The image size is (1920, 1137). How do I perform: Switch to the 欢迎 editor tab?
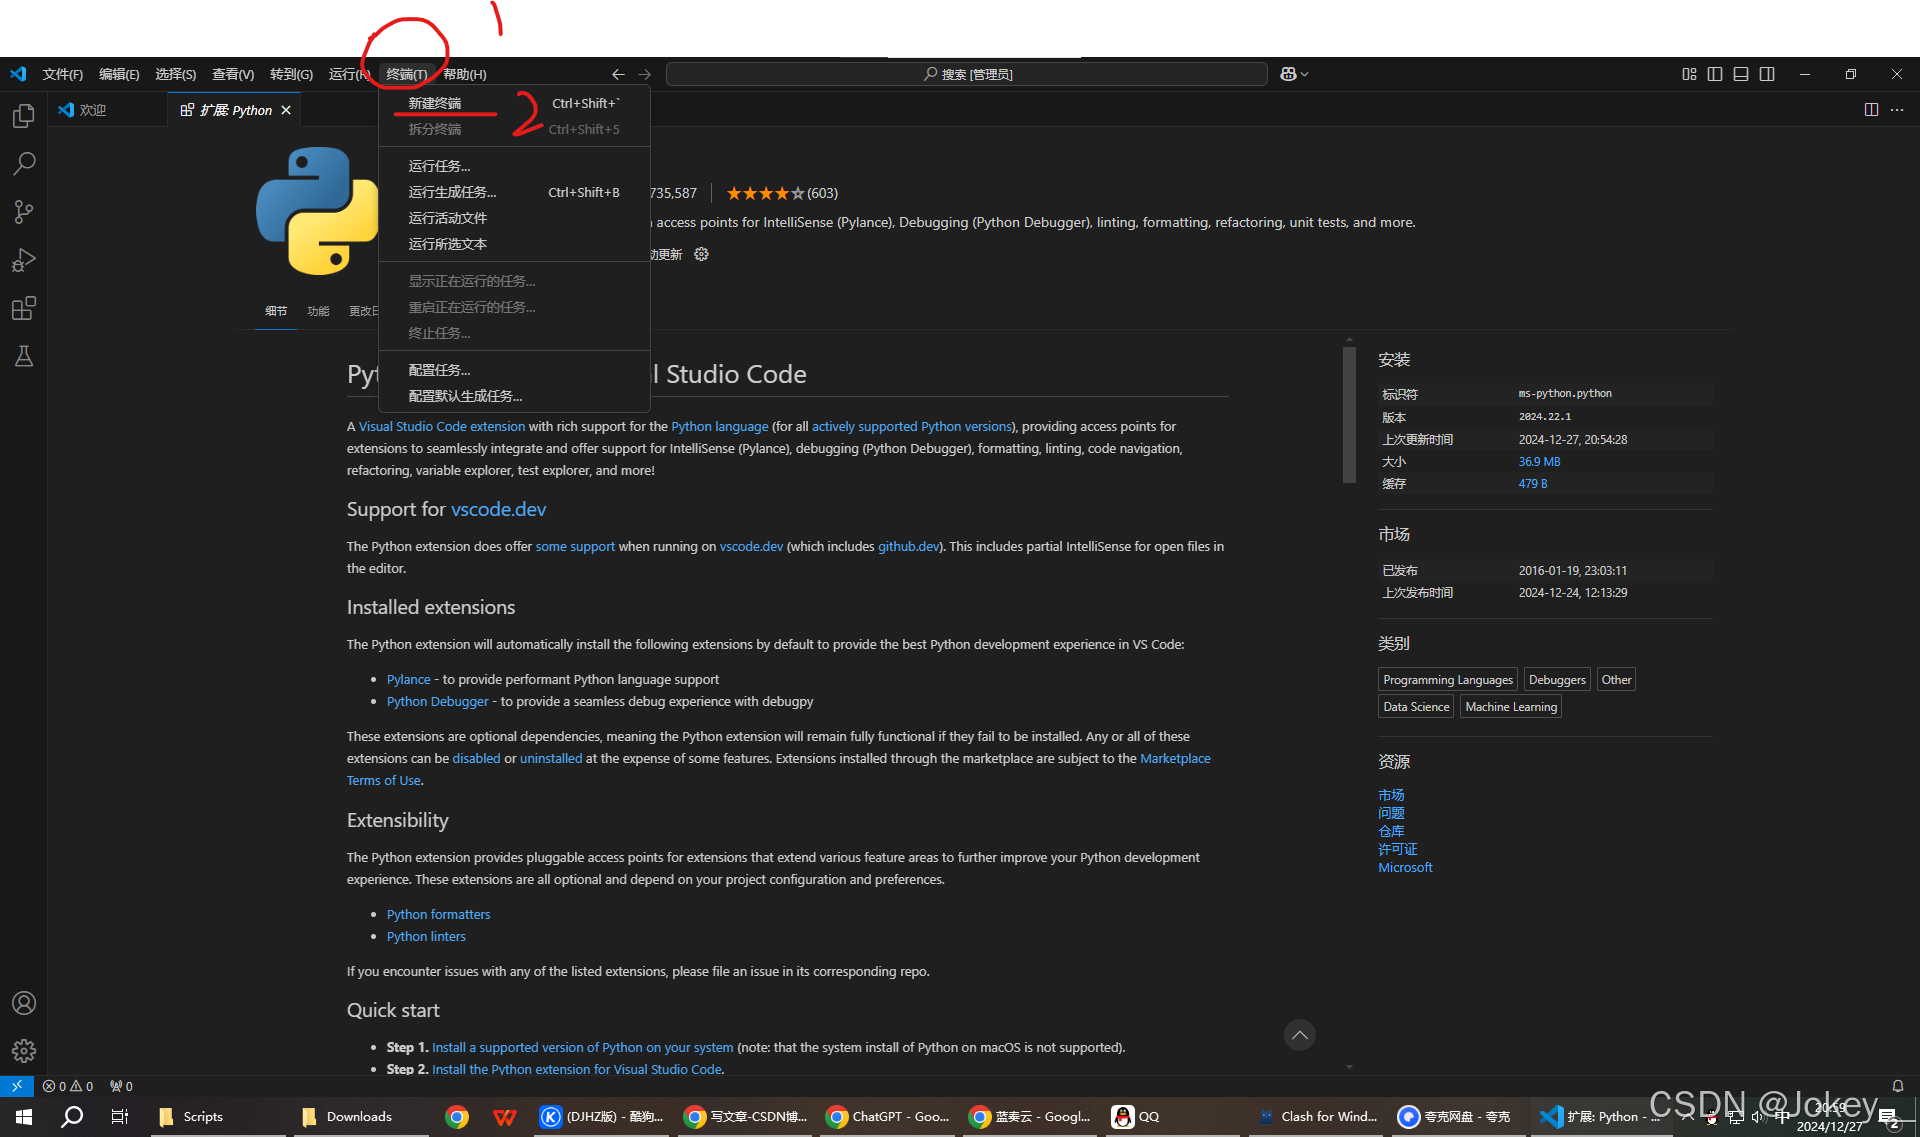point(107,110)
